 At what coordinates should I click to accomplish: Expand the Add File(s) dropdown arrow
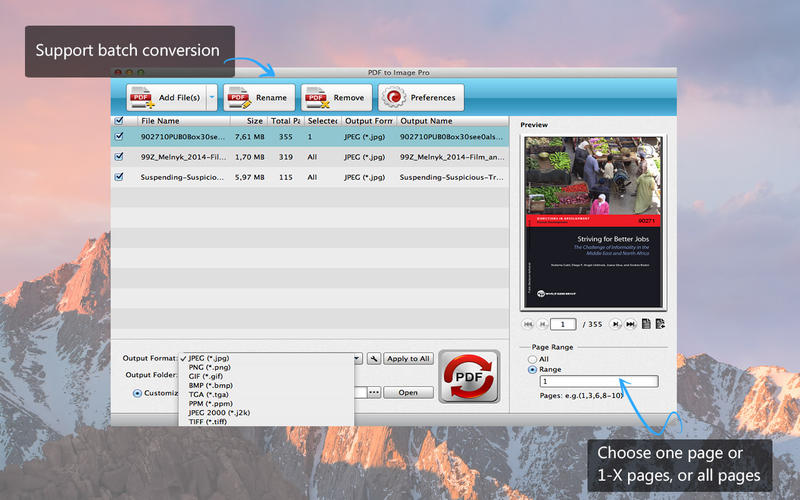(211, 98)
